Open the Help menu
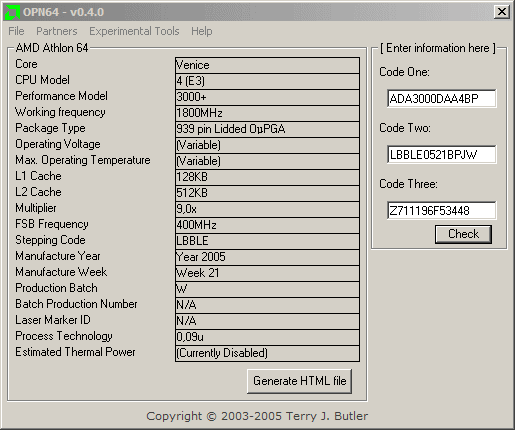 point(201,31)
